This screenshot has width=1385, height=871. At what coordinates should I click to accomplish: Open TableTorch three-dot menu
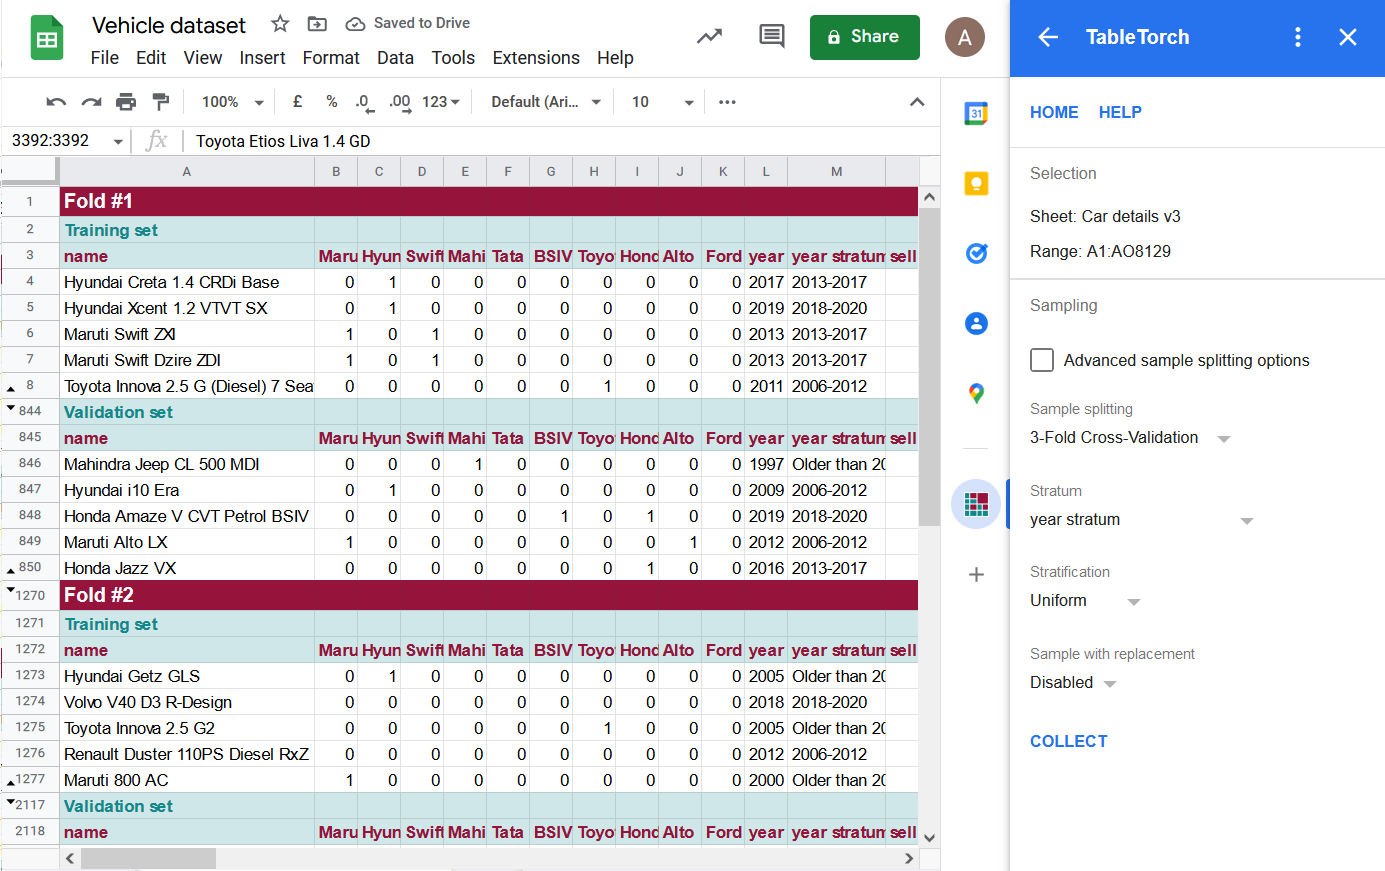(x=1298, y=37)
